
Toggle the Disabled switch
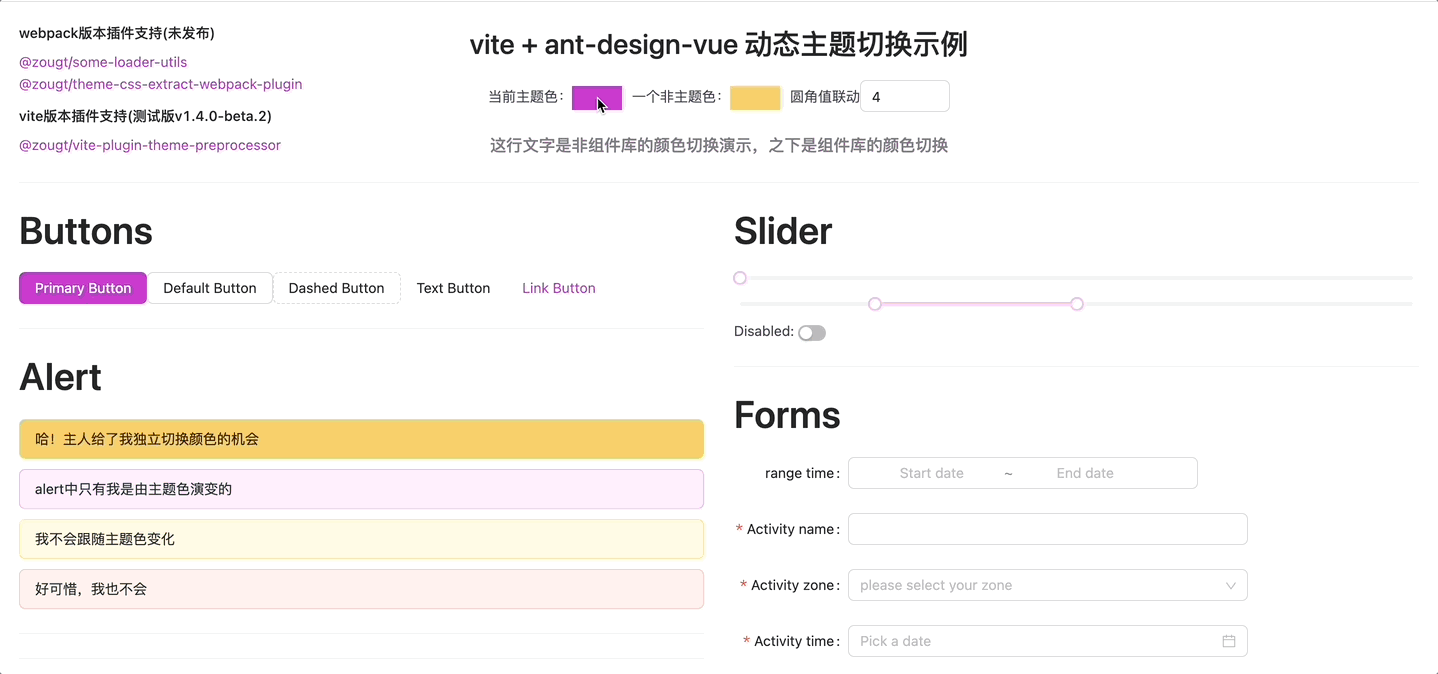tap(812, 333)
